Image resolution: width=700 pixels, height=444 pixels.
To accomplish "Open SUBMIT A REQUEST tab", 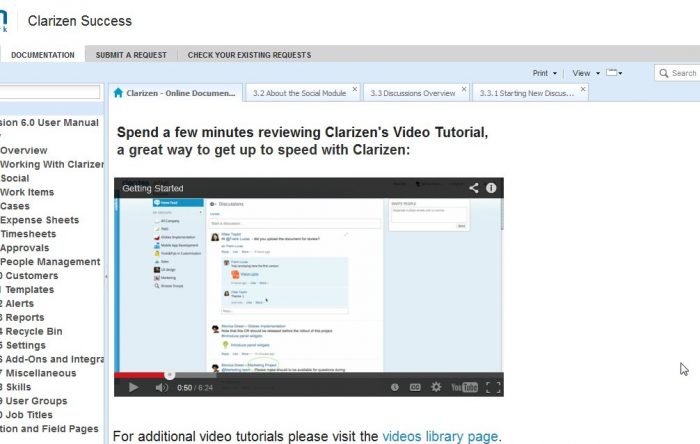I will coord(131,55).
